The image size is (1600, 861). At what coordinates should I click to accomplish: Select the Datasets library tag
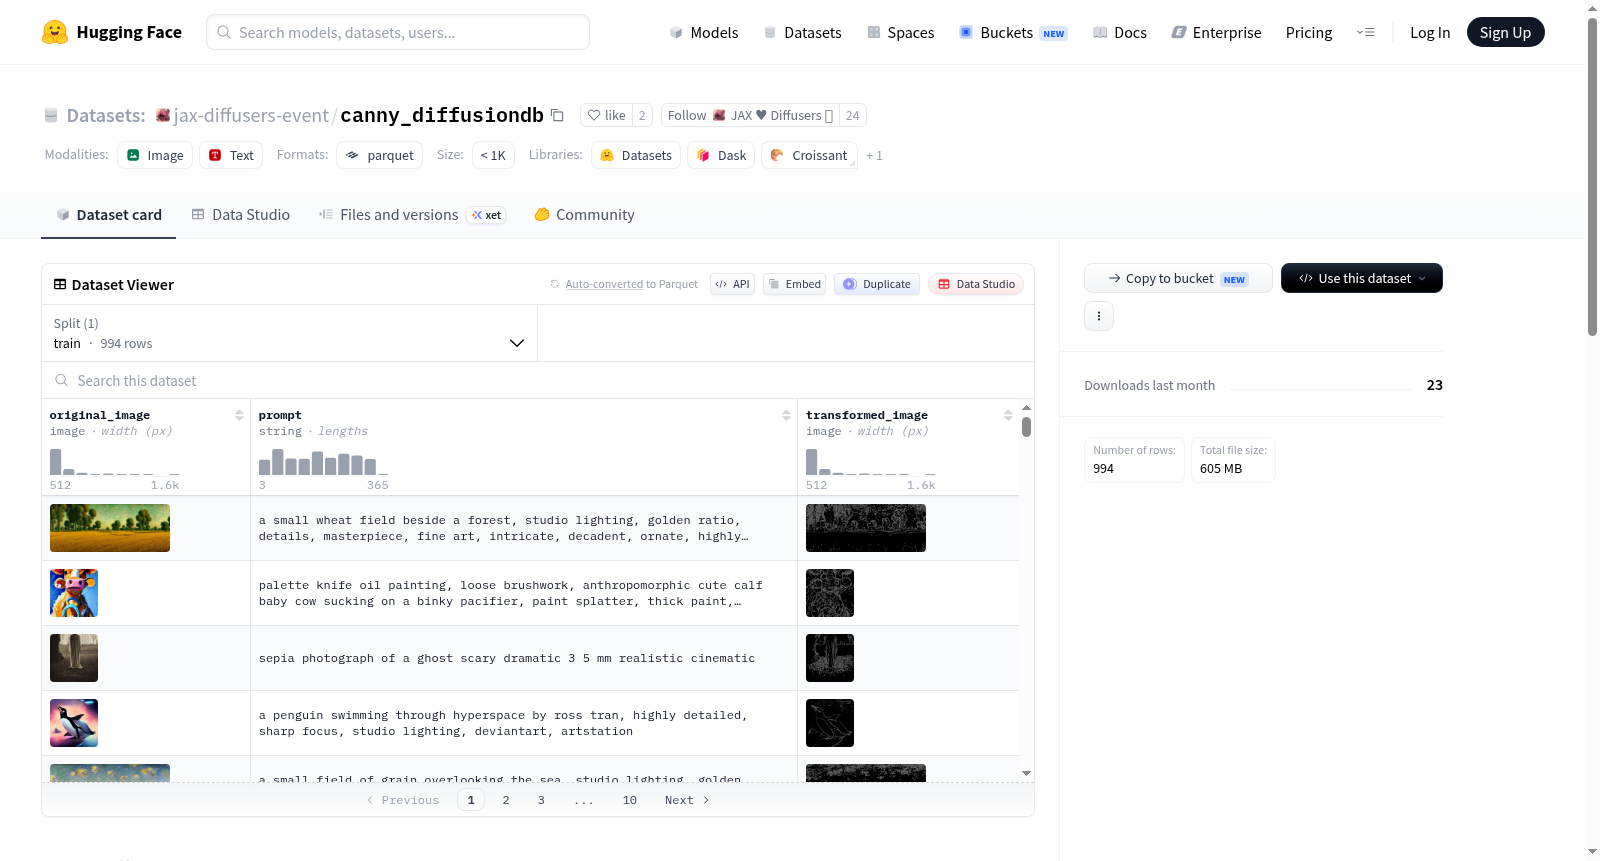tap(636, 155)
